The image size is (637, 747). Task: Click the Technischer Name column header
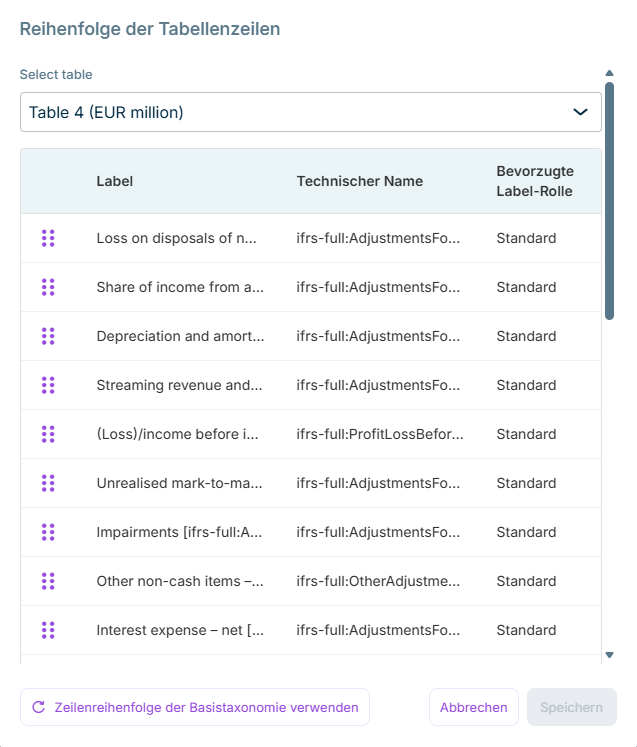coord(359,181)
